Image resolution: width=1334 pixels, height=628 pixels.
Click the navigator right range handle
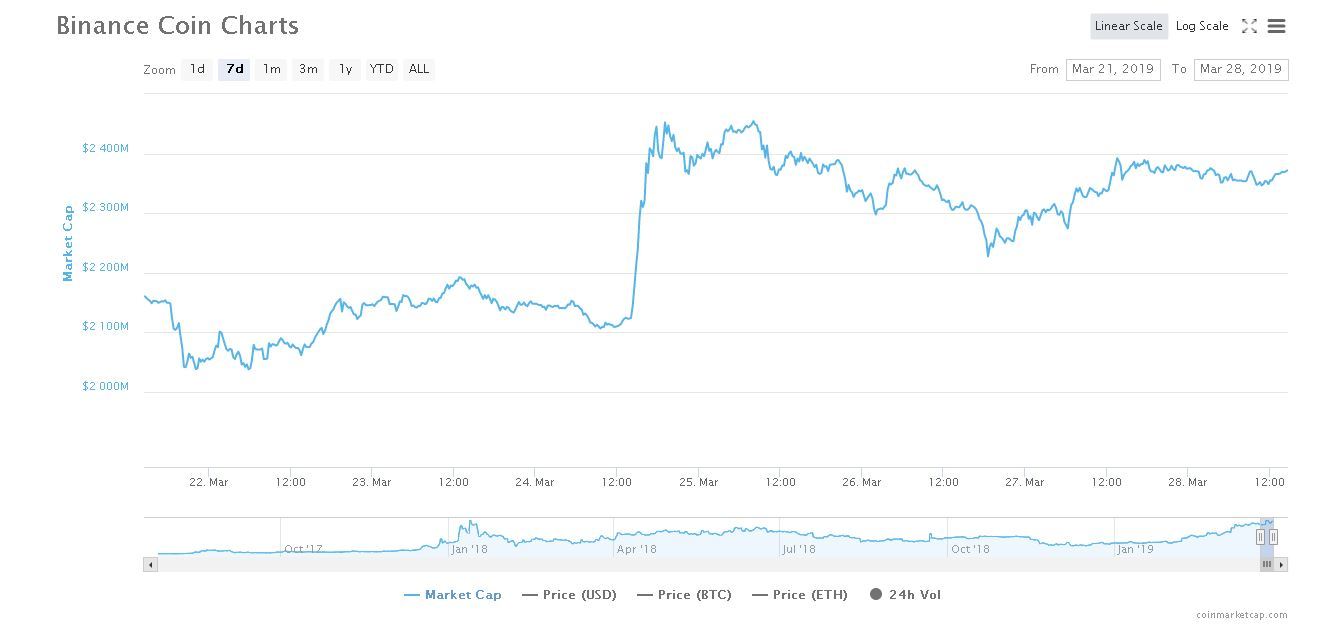[1273, 537]
